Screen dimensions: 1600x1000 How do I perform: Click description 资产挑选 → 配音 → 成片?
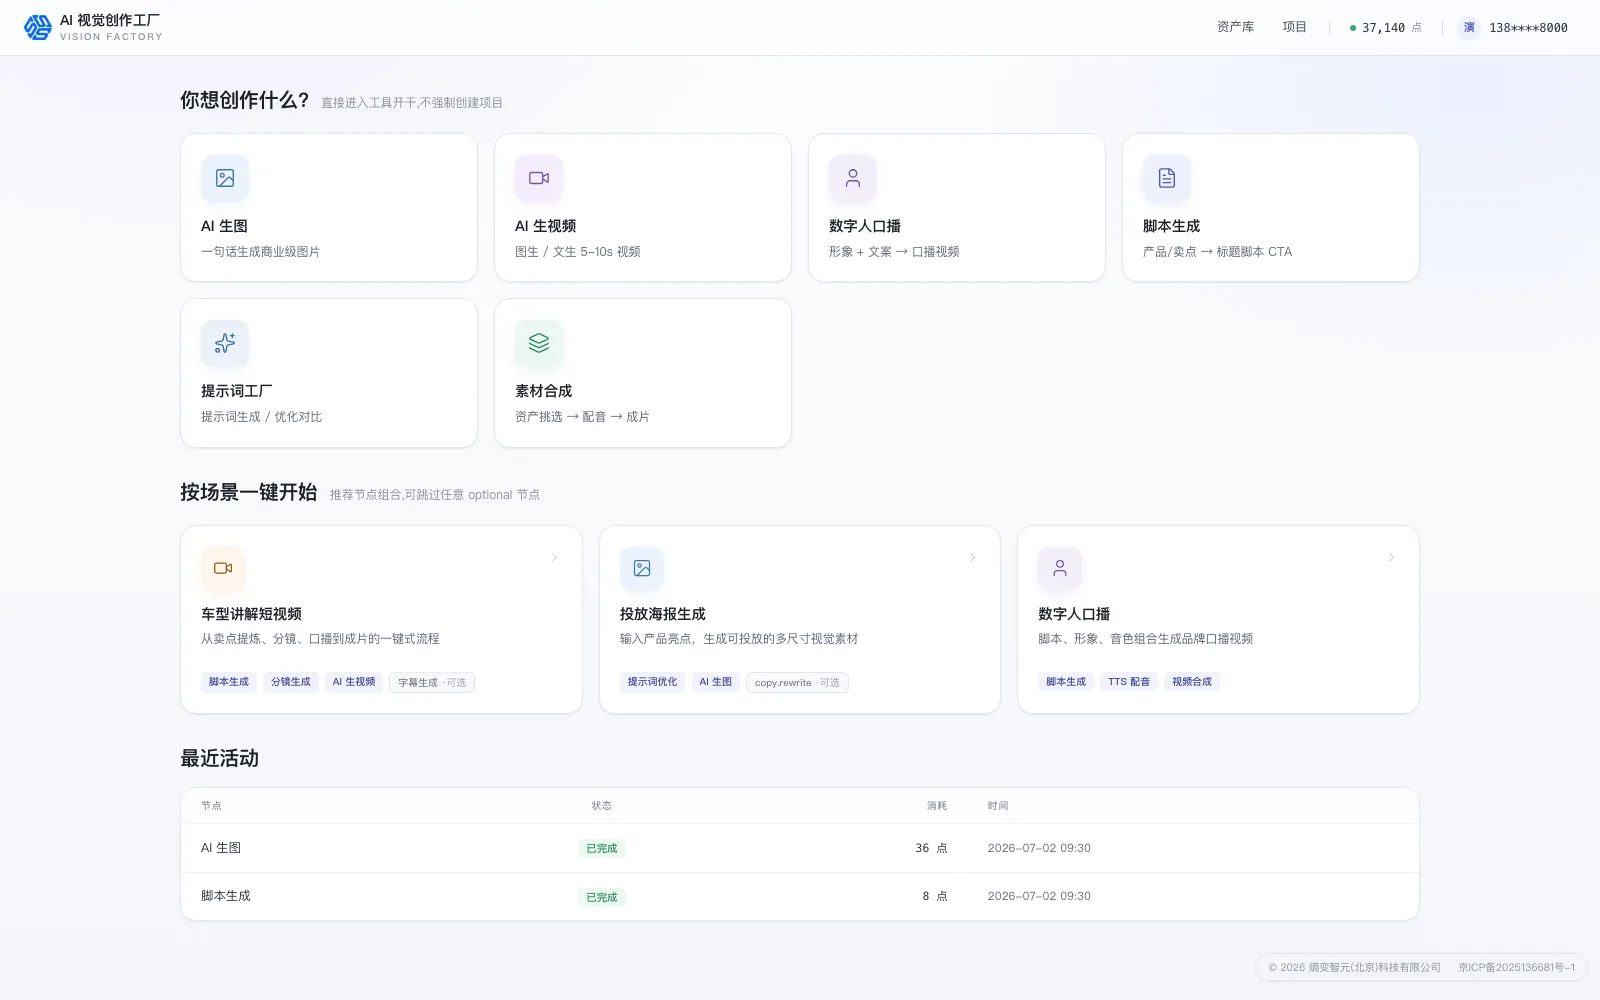click(582, 417)
